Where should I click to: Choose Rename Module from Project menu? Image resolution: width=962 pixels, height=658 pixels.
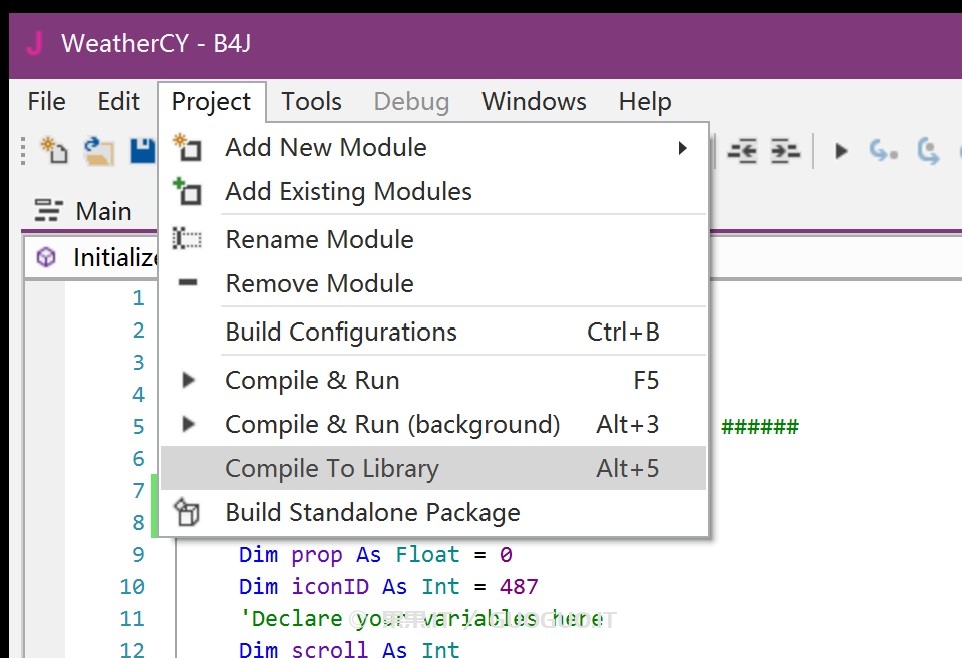[x=319, y=240]
